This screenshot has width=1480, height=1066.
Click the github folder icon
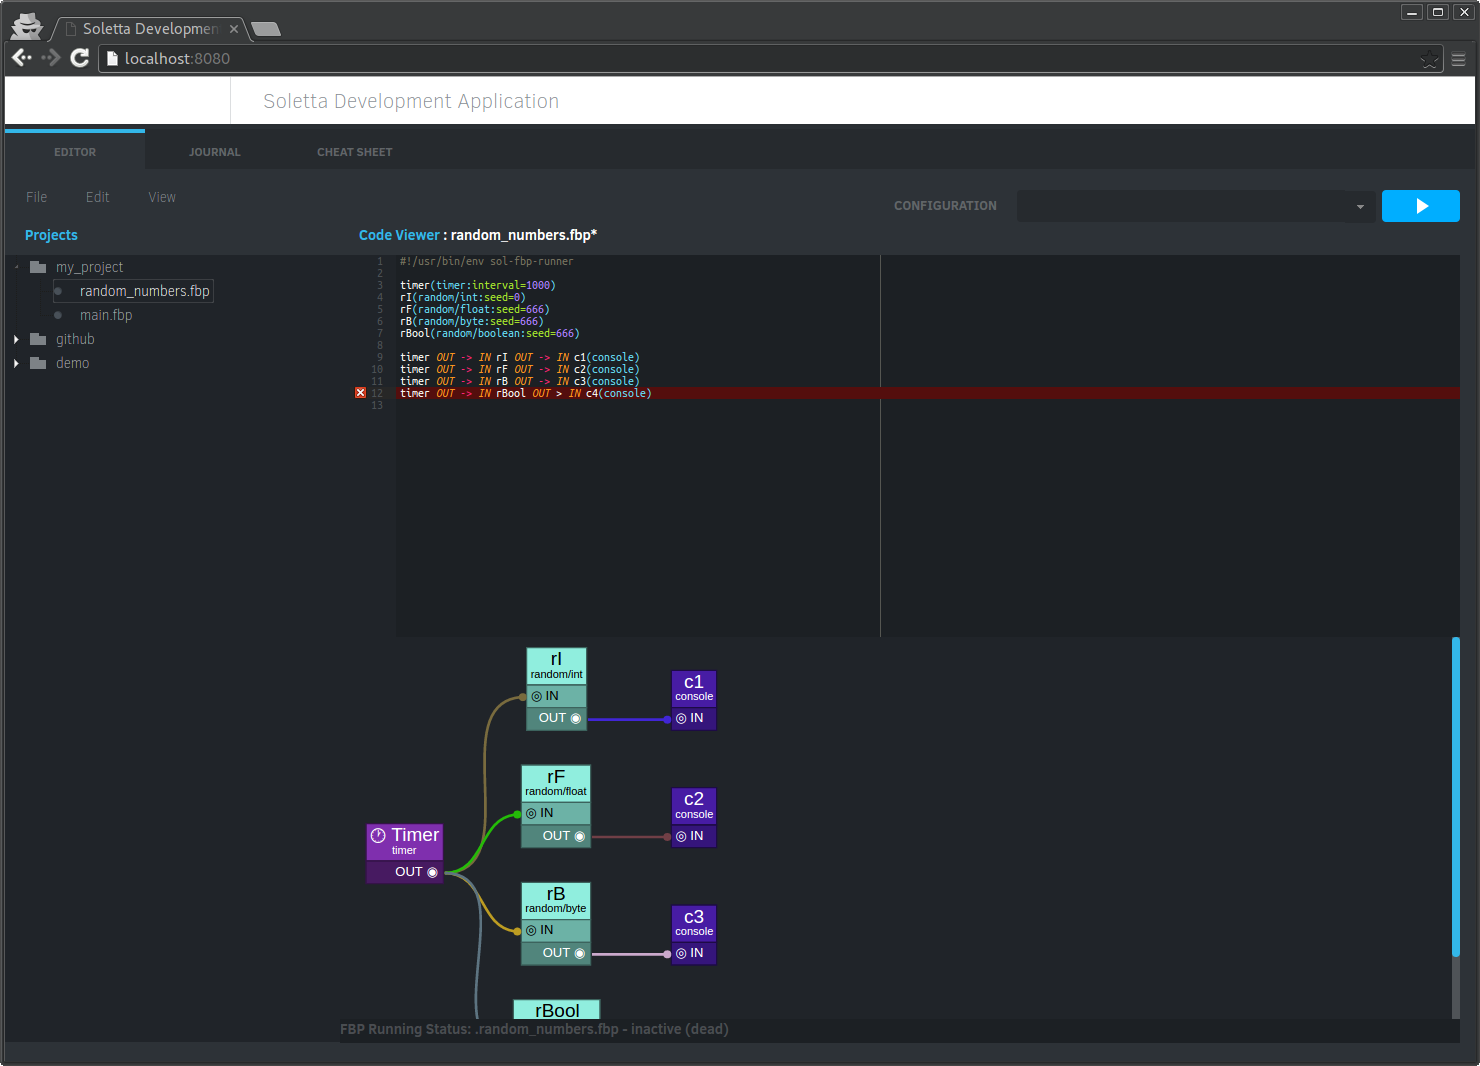pyautogui.click(x=38, y=339)
